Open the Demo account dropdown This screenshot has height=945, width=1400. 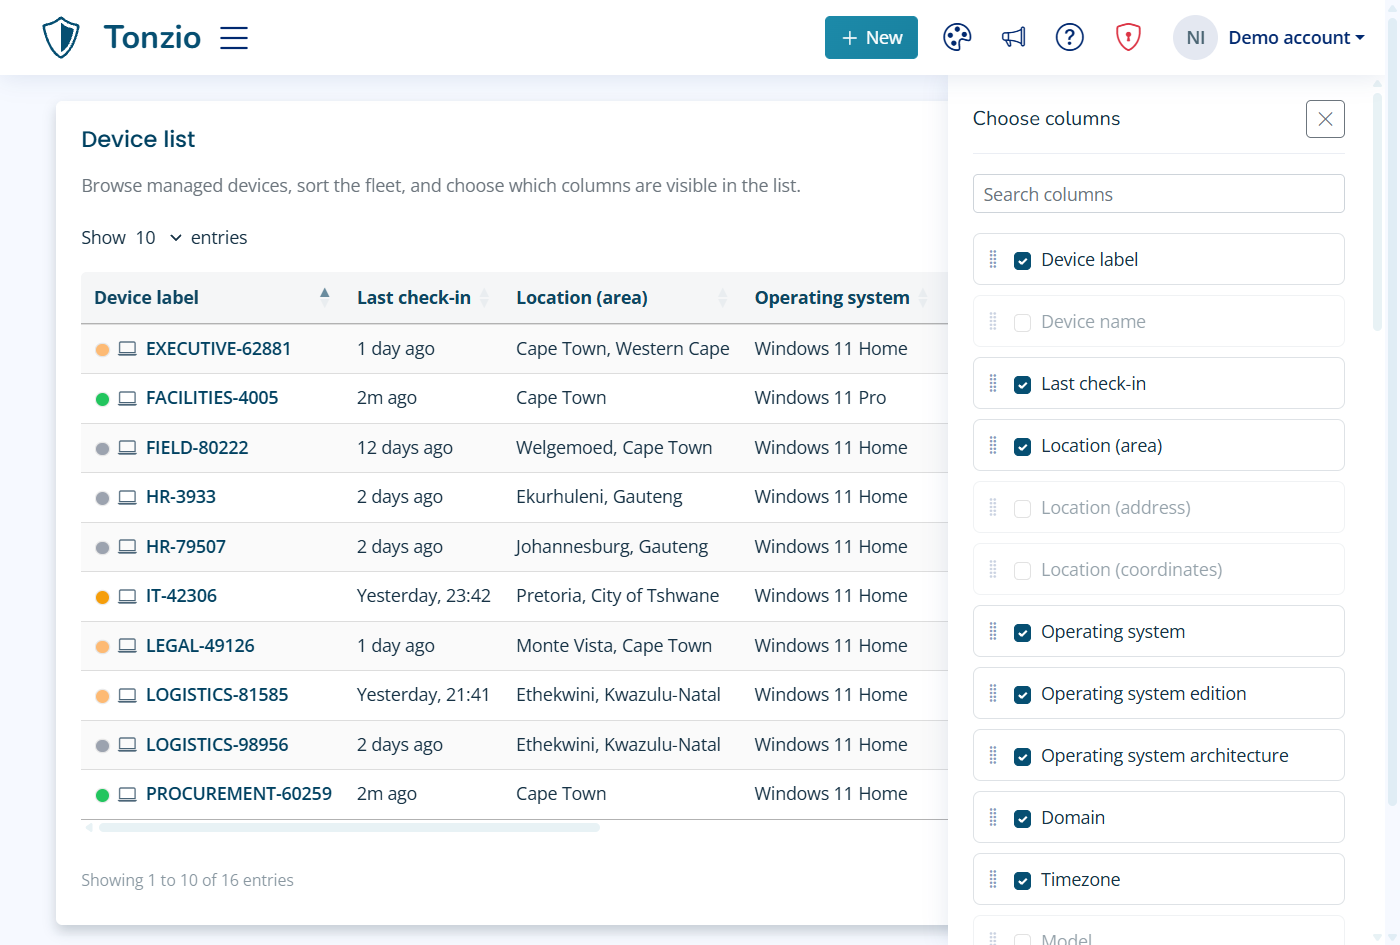[1296, 38]
